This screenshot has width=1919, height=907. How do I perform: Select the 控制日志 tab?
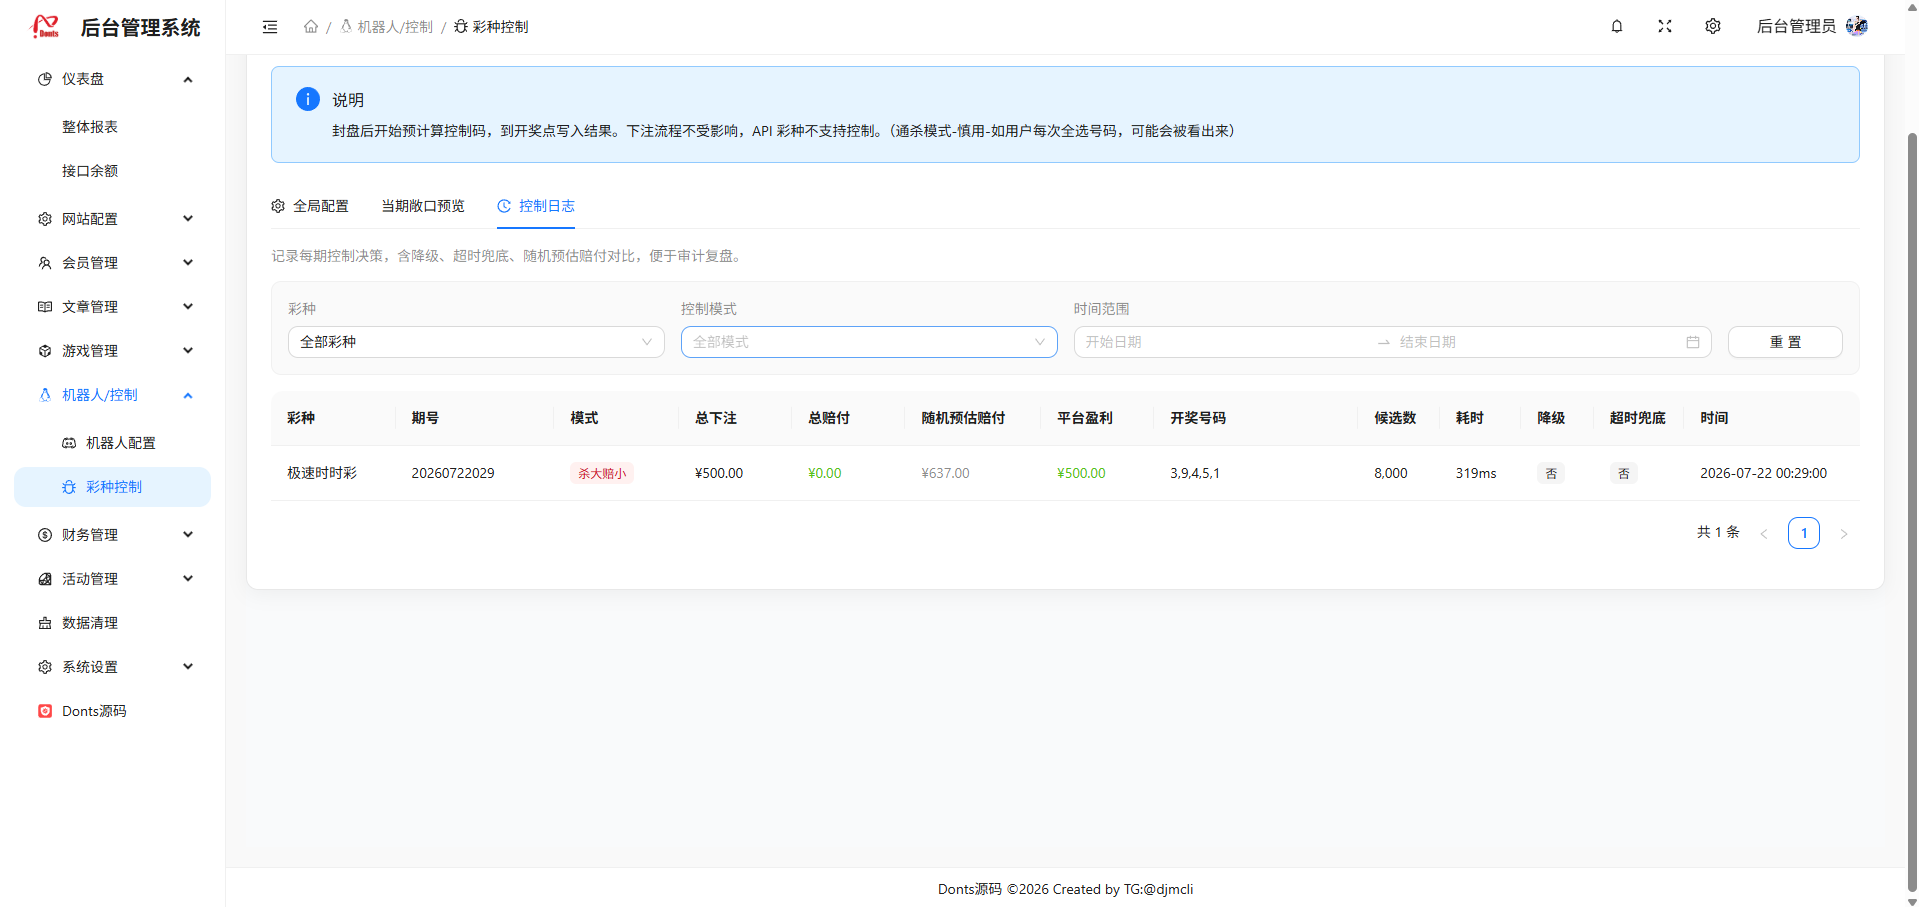536,206
